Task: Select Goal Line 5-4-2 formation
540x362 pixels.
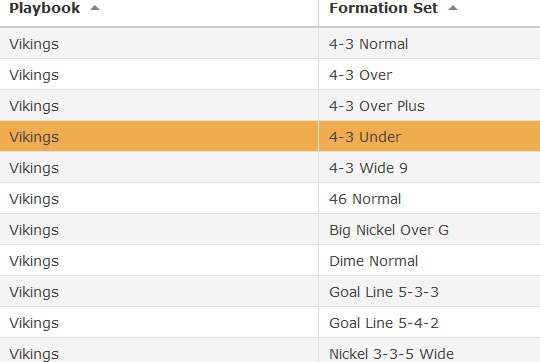Action: [384, 323]
